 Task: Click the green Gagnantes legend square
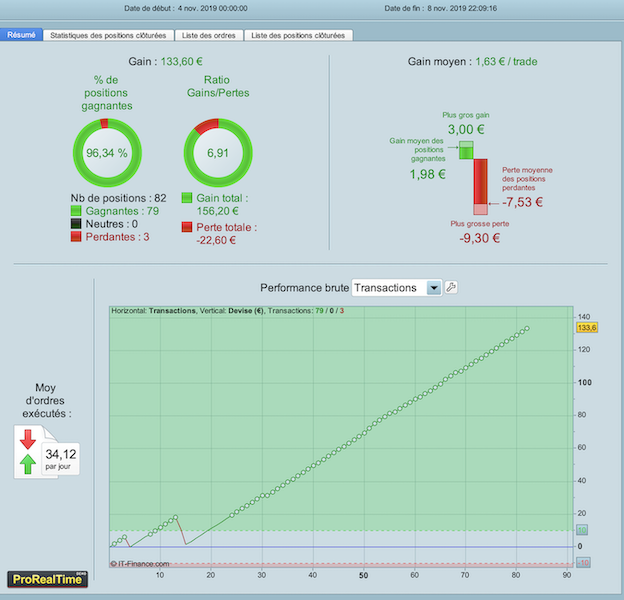pos(76,211)
